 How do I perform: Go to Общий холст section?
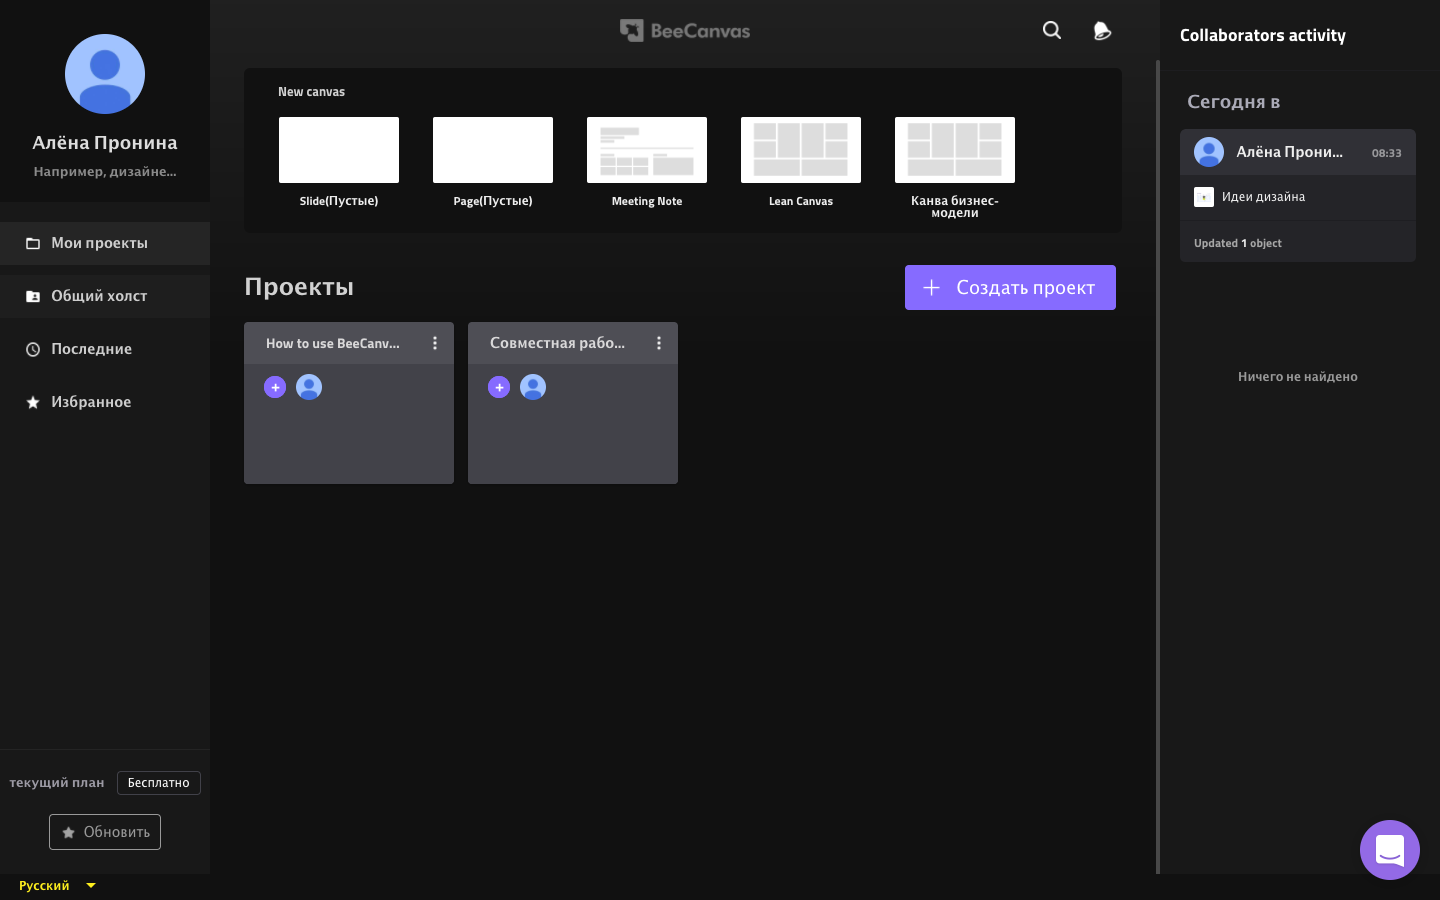coord(99,296)
